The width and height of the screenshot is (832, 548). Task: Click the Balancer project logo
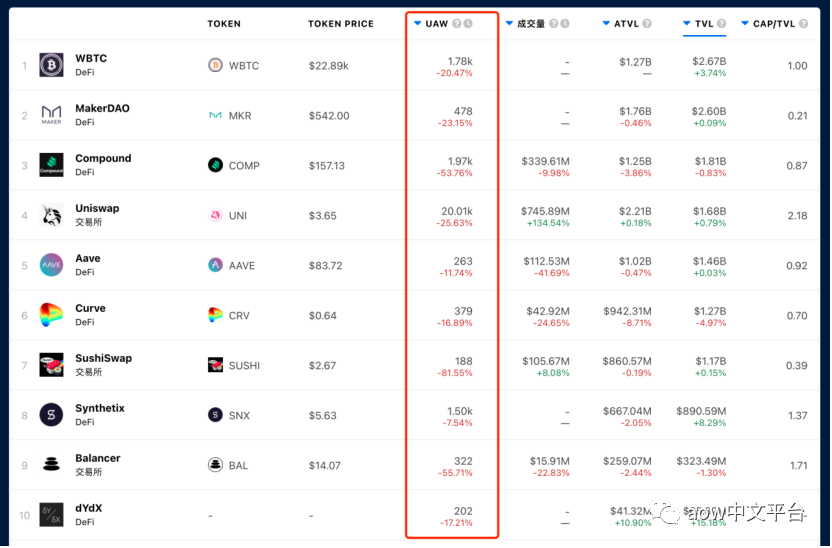coord(51,465)
